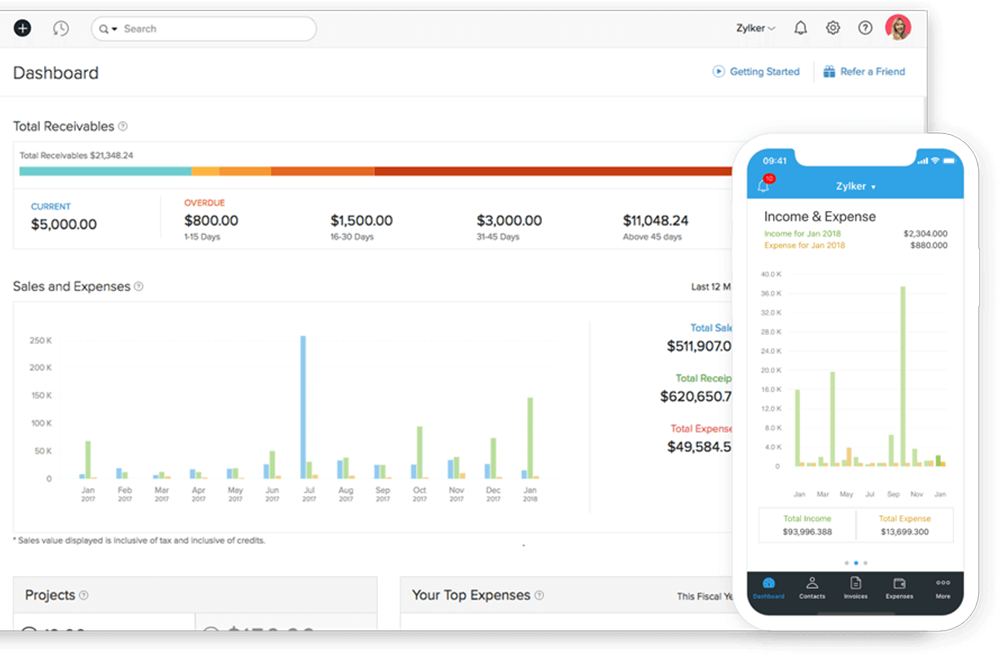Screen dimensions: 1000x657
Task: Click the quick create plus icon
Action: [22, 28]
